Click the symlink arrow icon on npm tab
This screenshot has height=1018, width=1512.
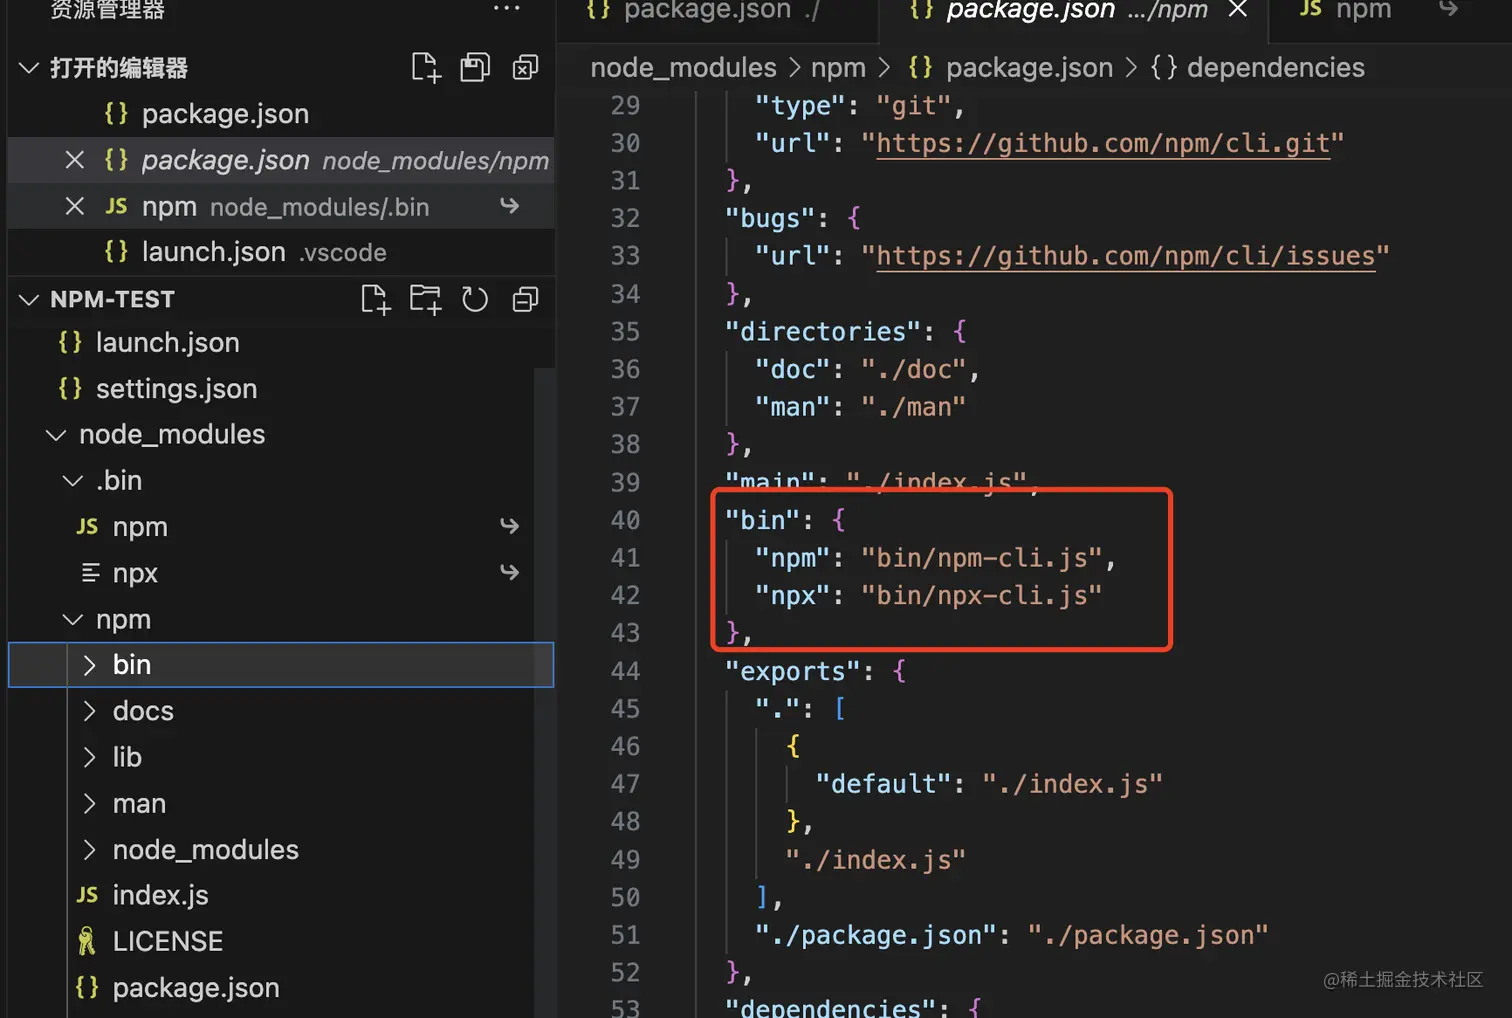click(1449, 9)
